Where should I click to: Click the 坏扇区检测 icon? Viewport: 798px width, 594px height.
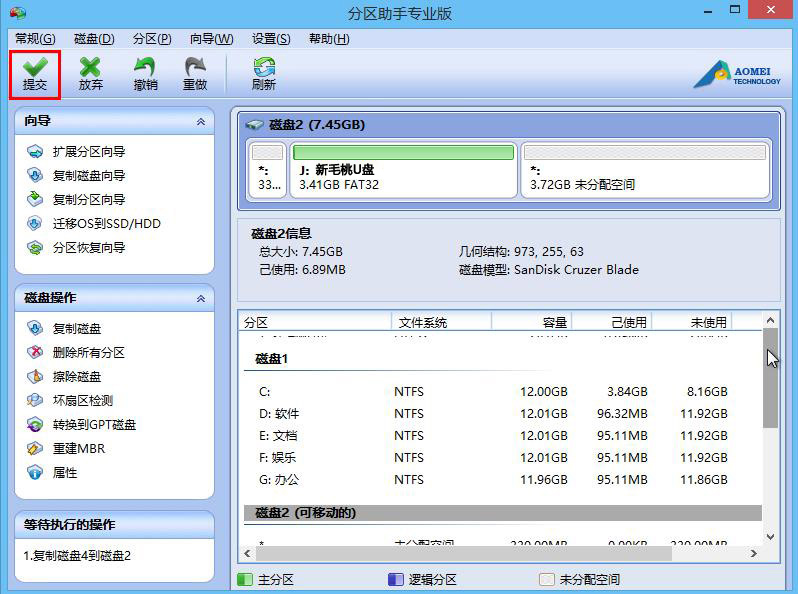(x=35, y=401)
